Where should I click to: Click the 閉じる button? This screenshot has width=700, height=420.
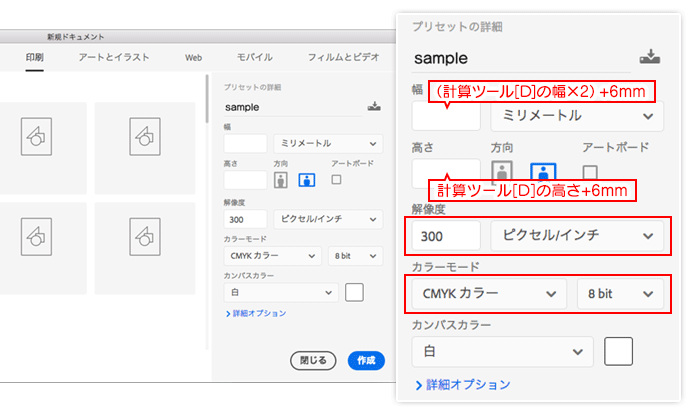click(x=313, y=360)
